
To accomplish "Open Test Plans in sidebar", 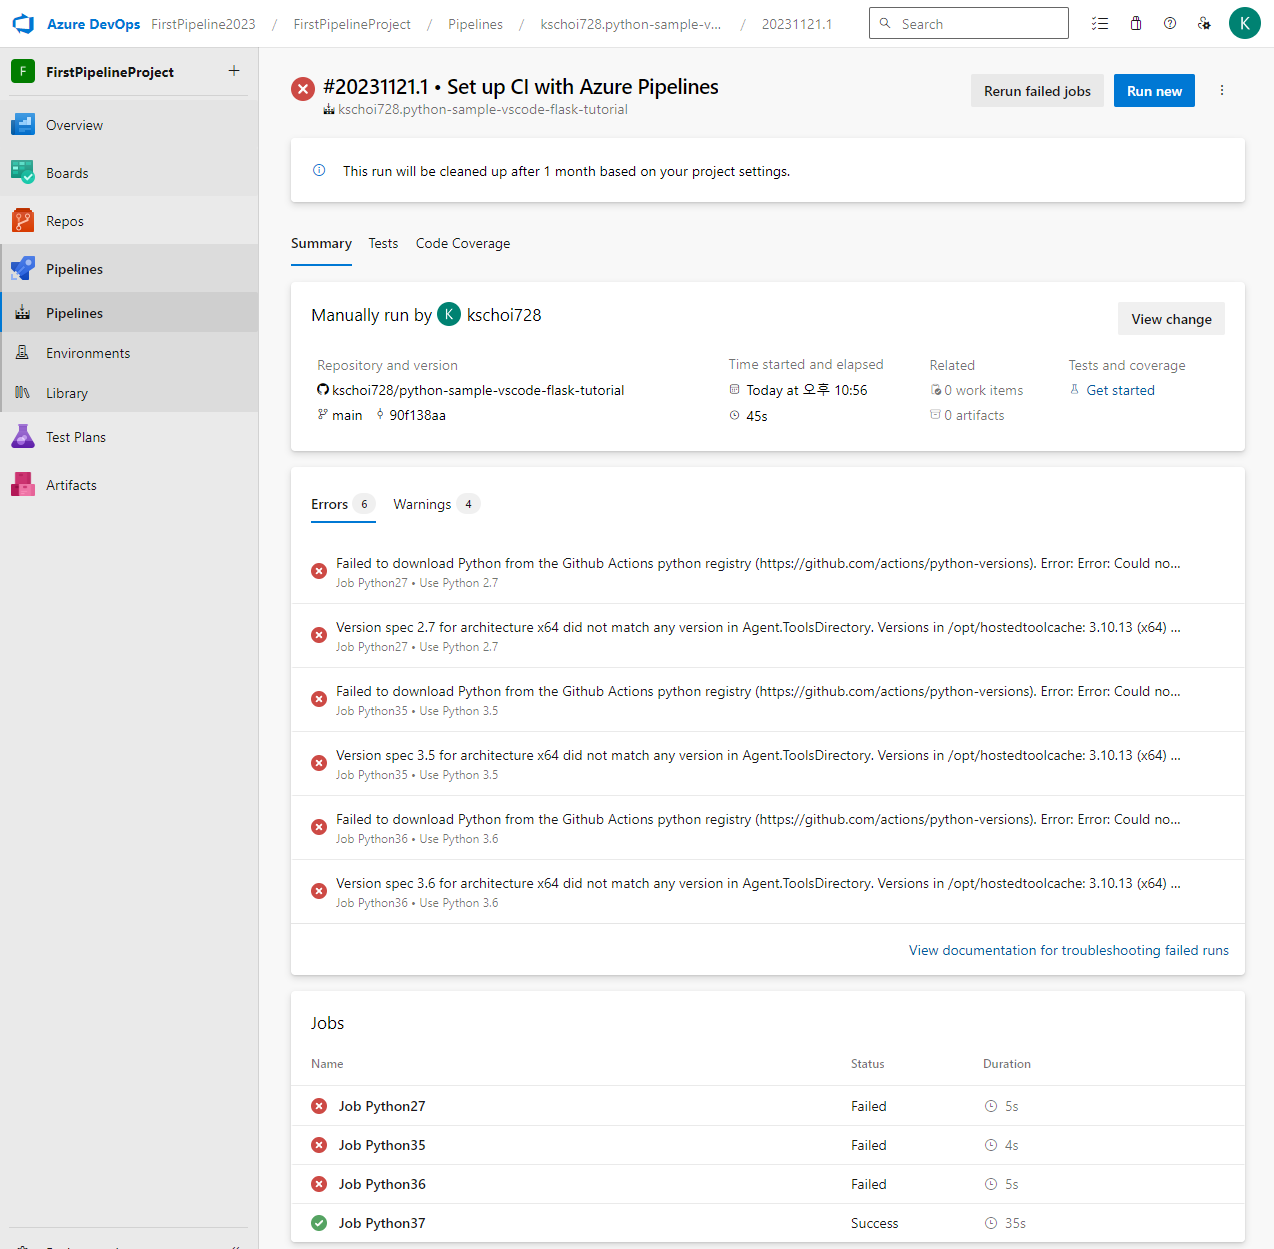I will [129, 437].
